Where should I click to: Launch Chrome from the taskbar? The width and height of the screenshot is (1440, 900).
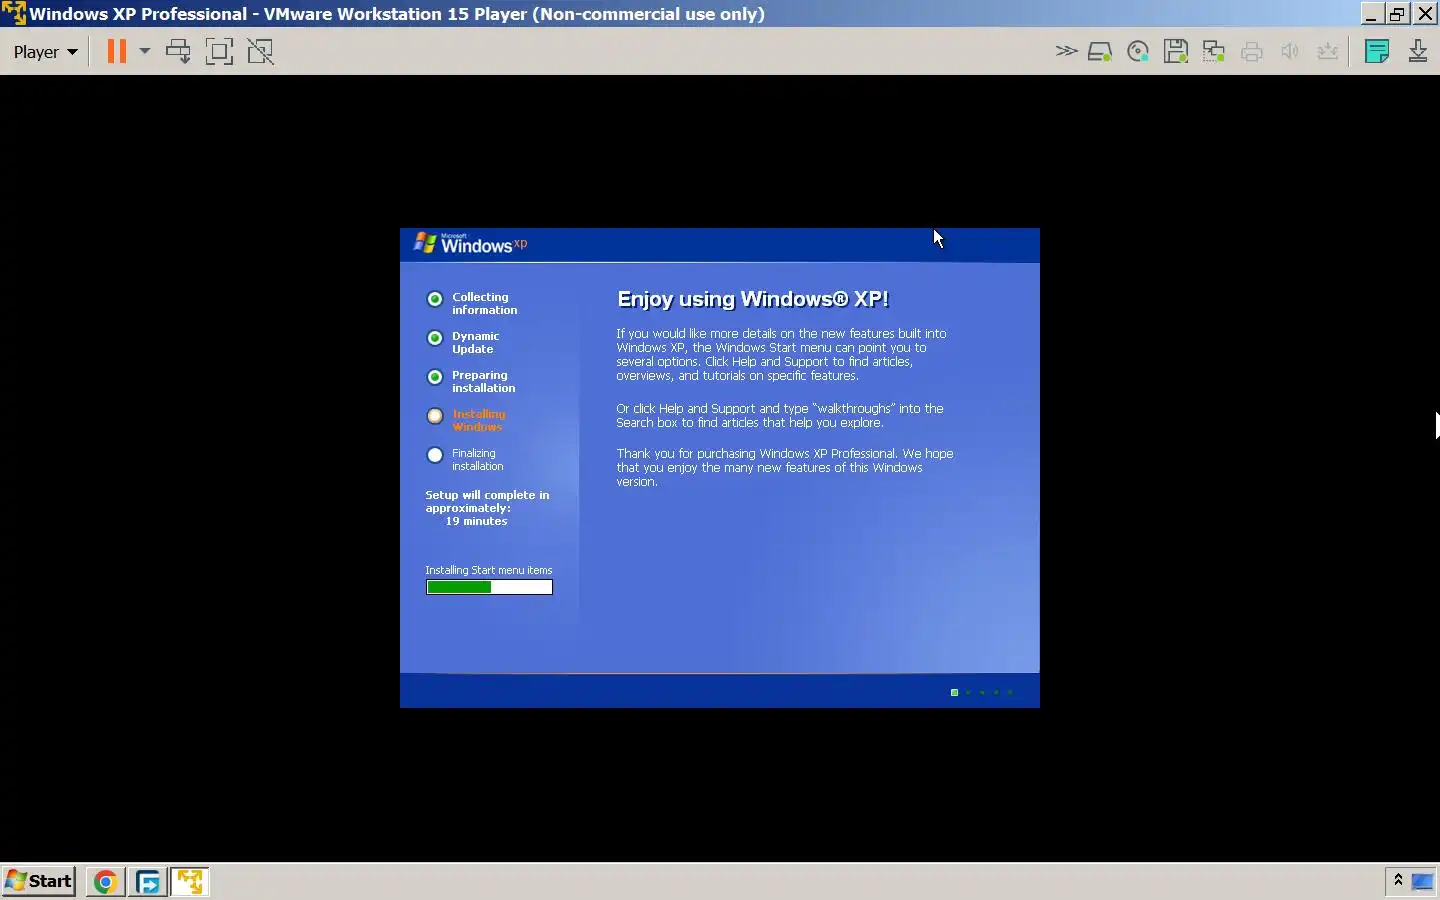106,882
